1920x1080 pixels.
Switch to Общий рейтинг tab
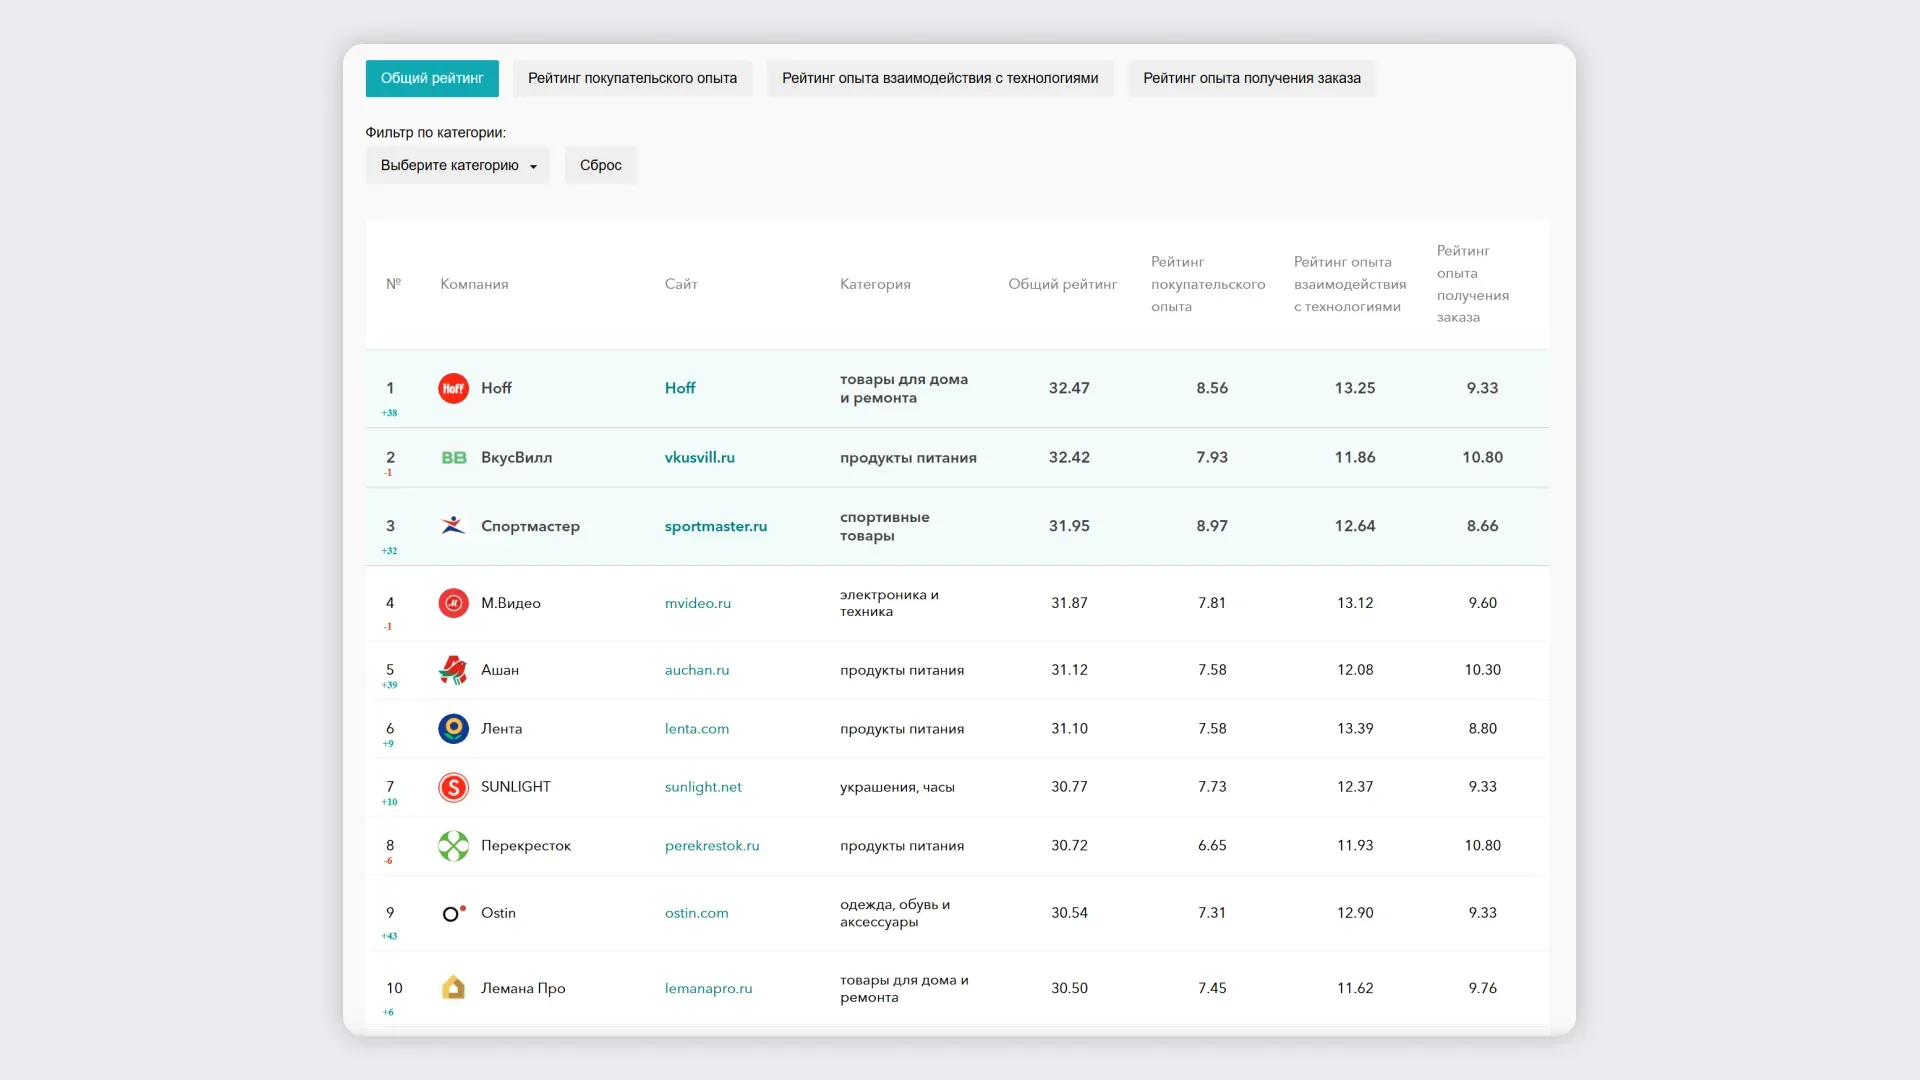click(432, 78)
